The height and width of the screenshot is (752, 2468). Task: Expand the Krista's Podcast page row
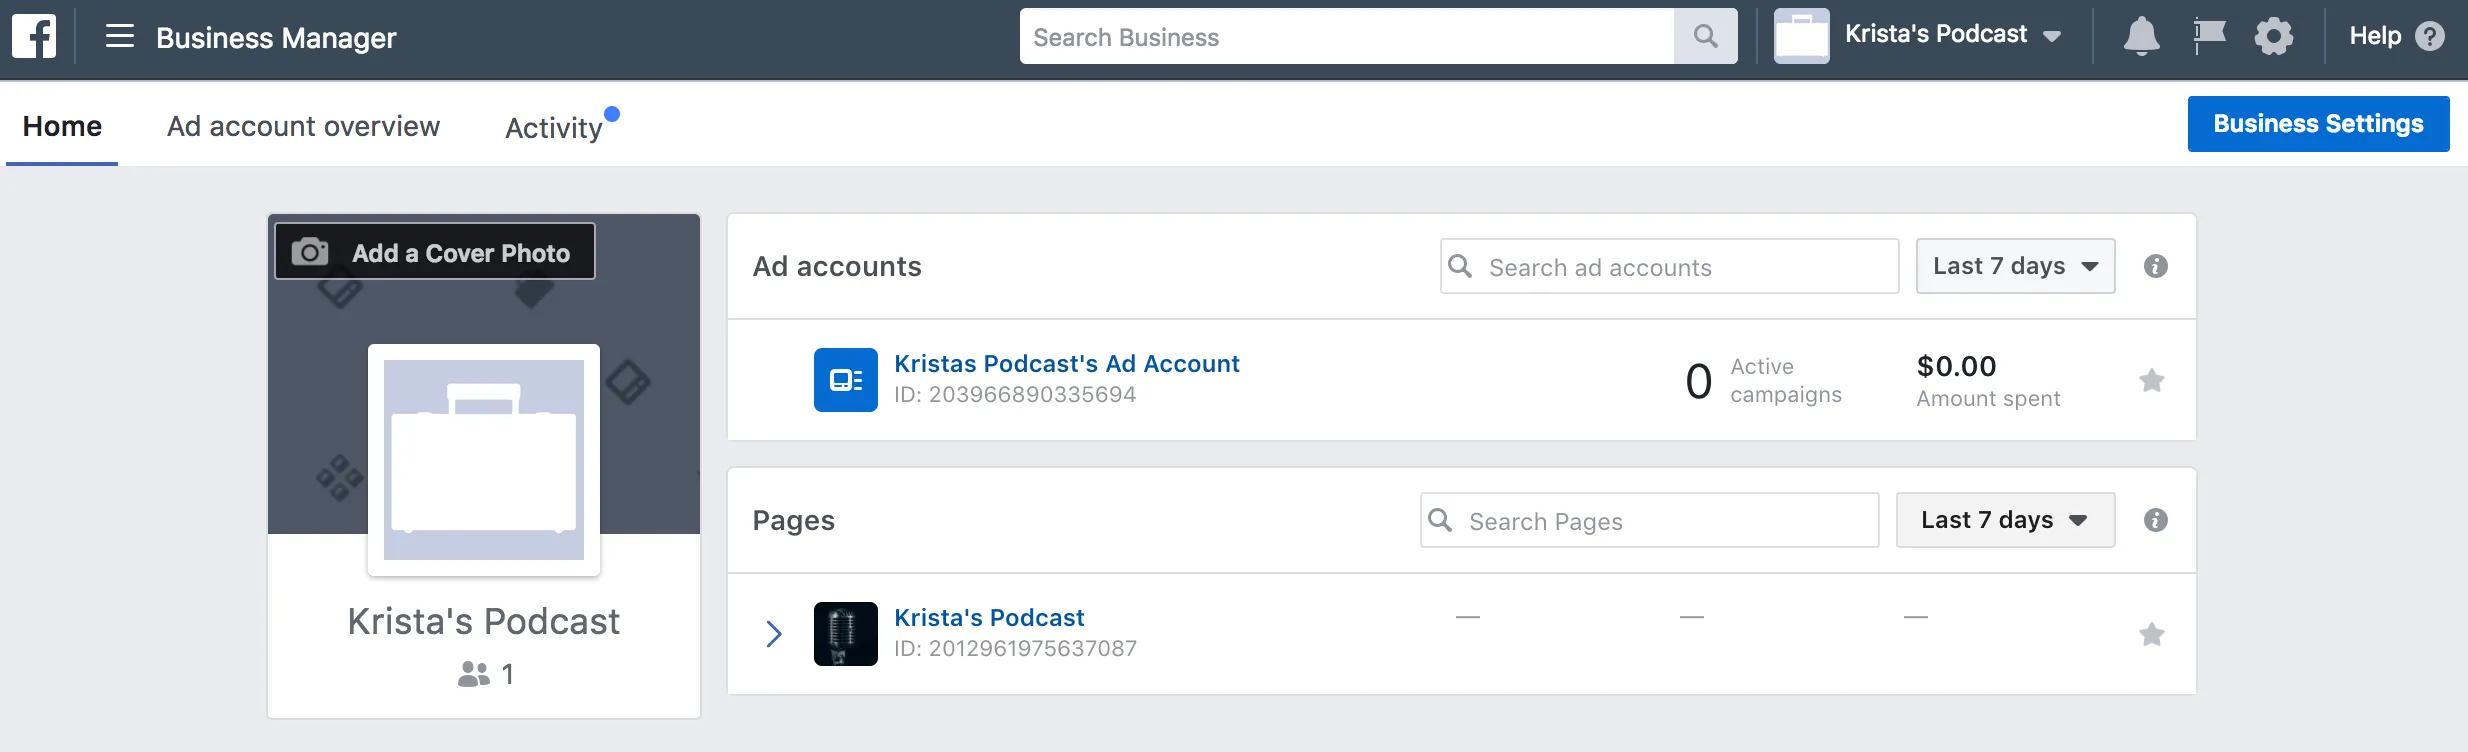click(773, 634)
